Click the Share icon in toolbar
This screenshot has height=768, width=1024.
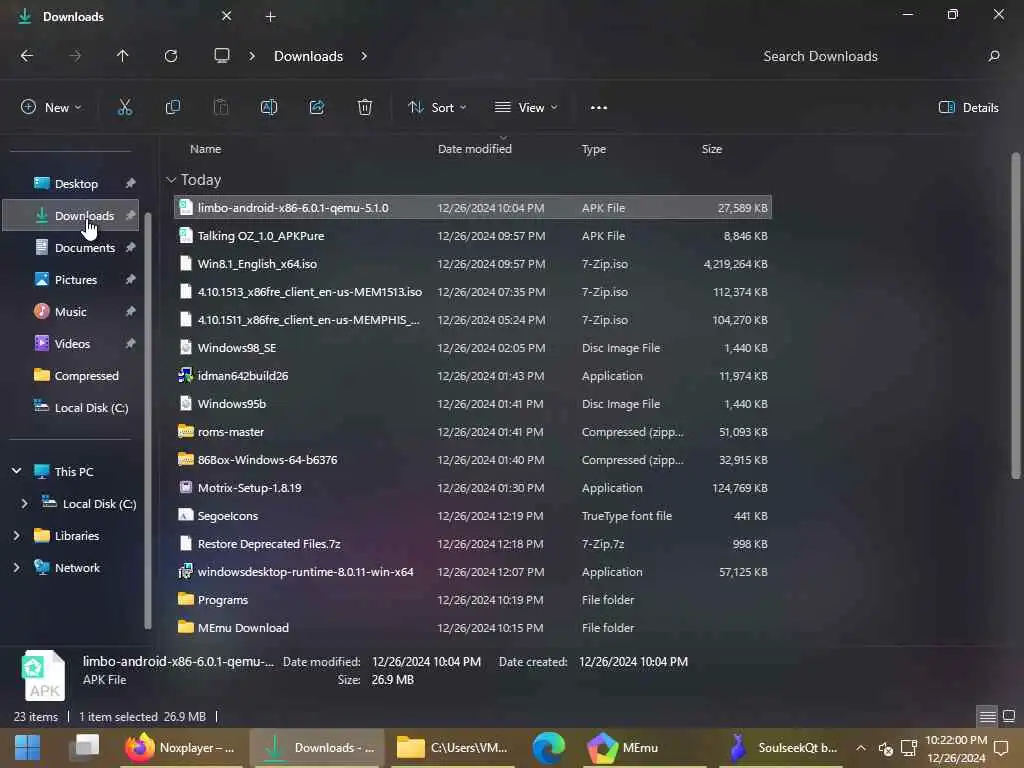(x=317, y=107)
